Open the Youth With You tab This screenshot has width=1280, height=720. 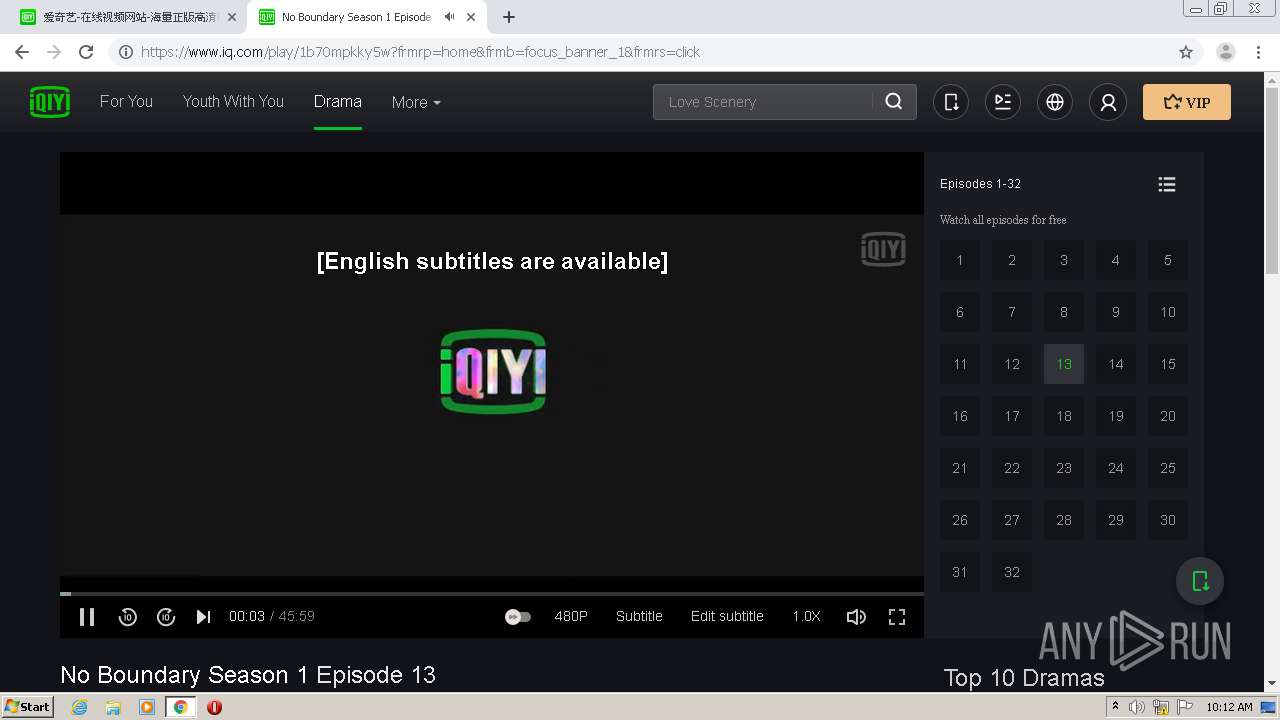(x=233, y=101)
